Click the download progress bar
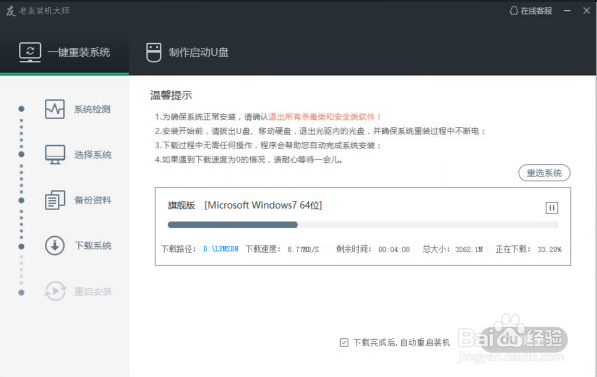597x377 pixels. point(363,225)
